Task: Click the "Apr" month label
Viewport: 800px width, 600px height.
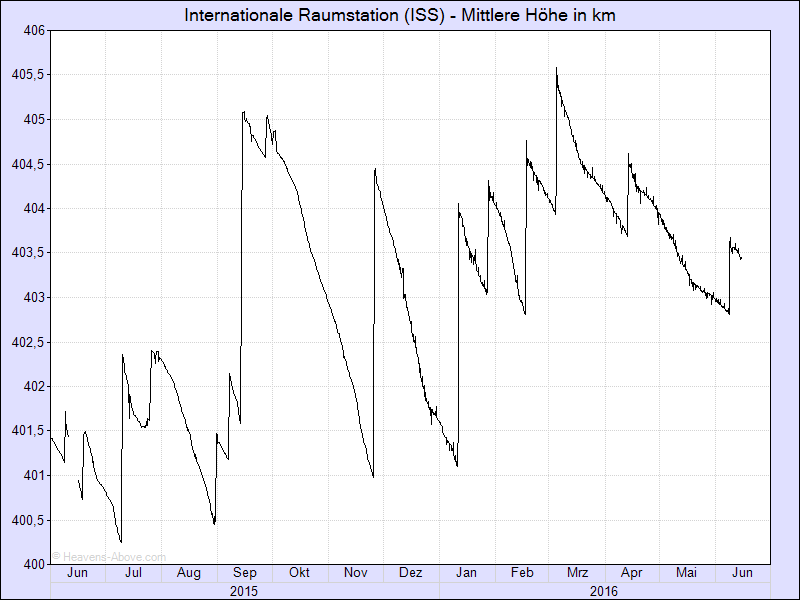Action: pos(632,573)
